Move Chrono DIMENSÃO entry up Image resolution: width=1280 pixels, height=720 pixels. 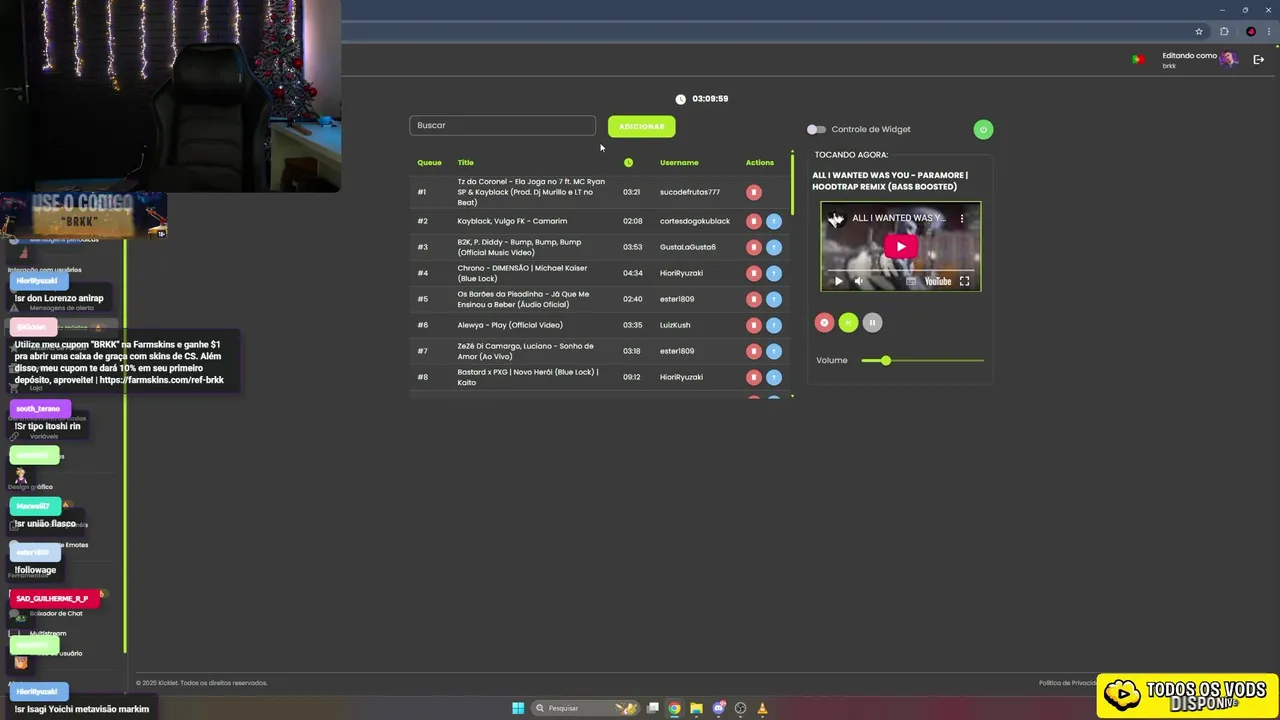(774, 273)
